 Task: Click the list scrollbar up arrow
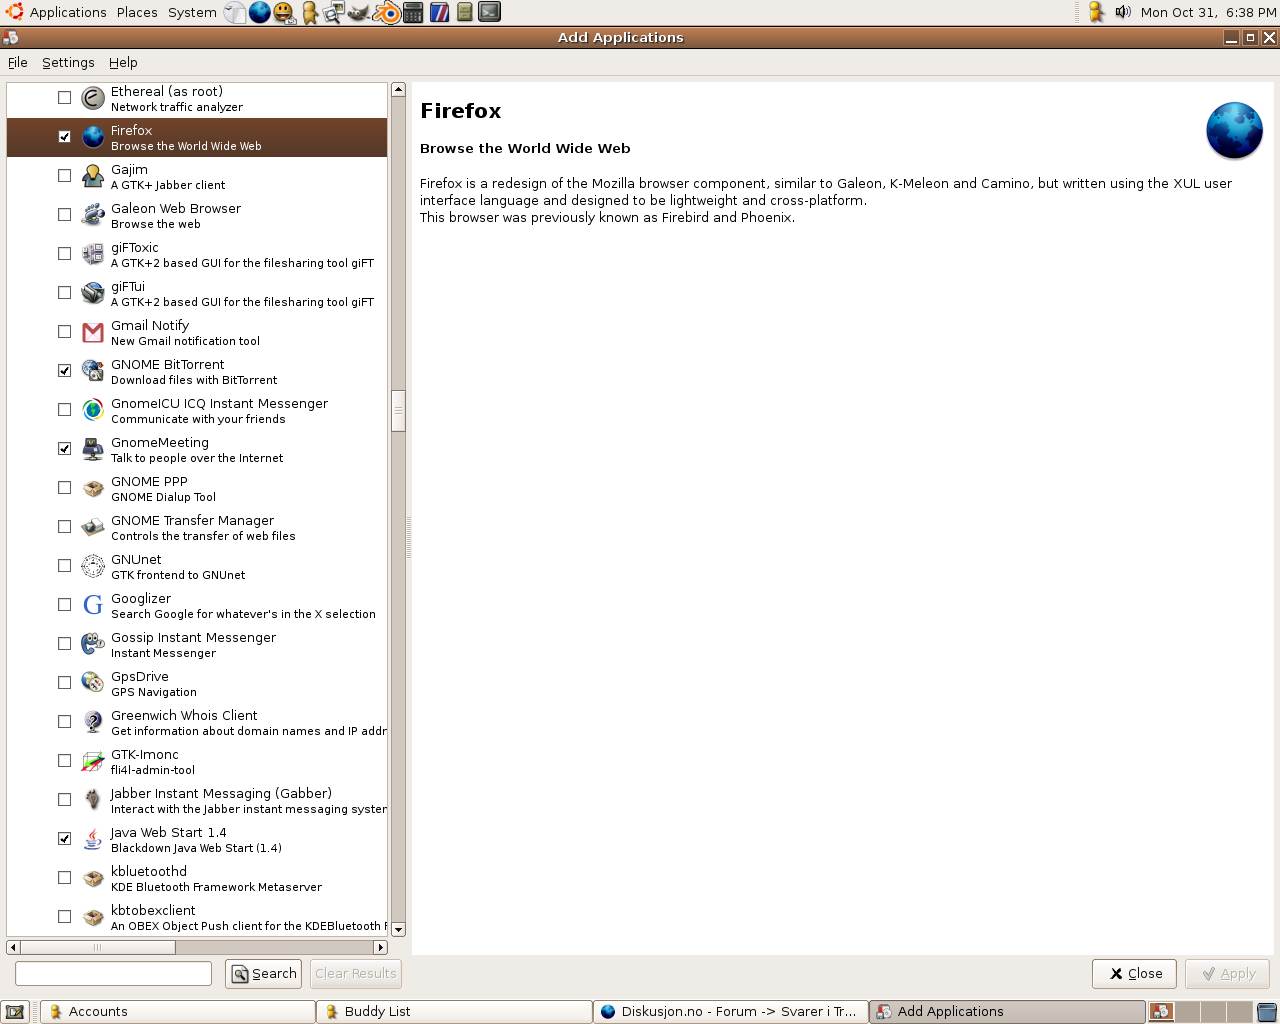398,89
